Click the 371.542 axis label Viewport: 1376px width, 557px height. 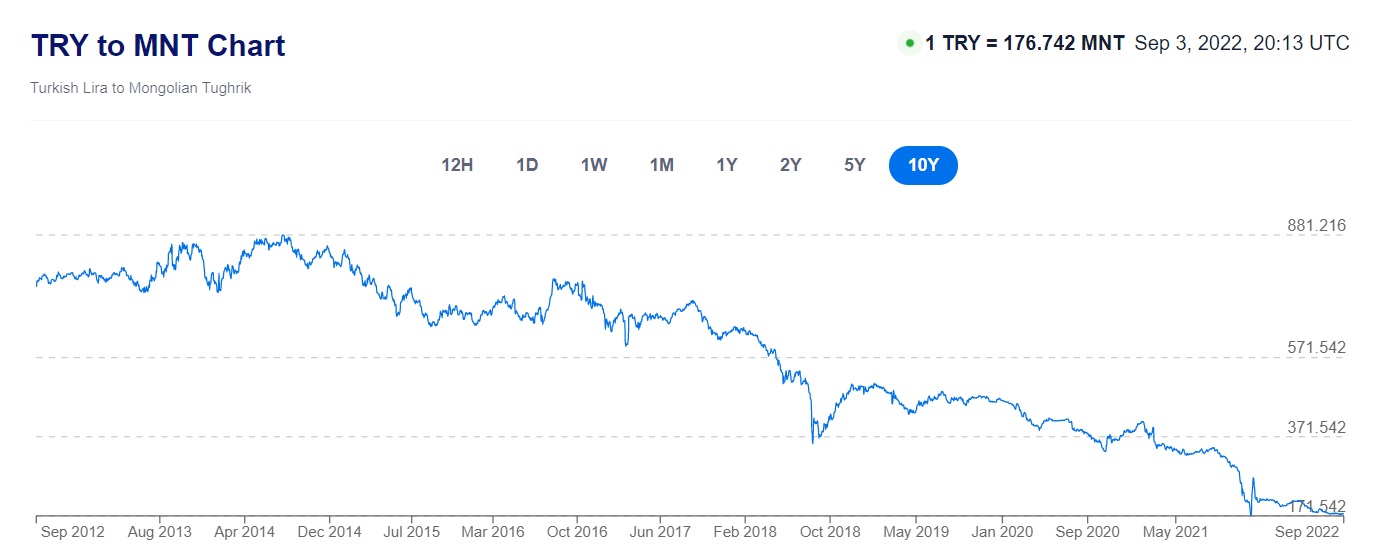pos(1316,428)
